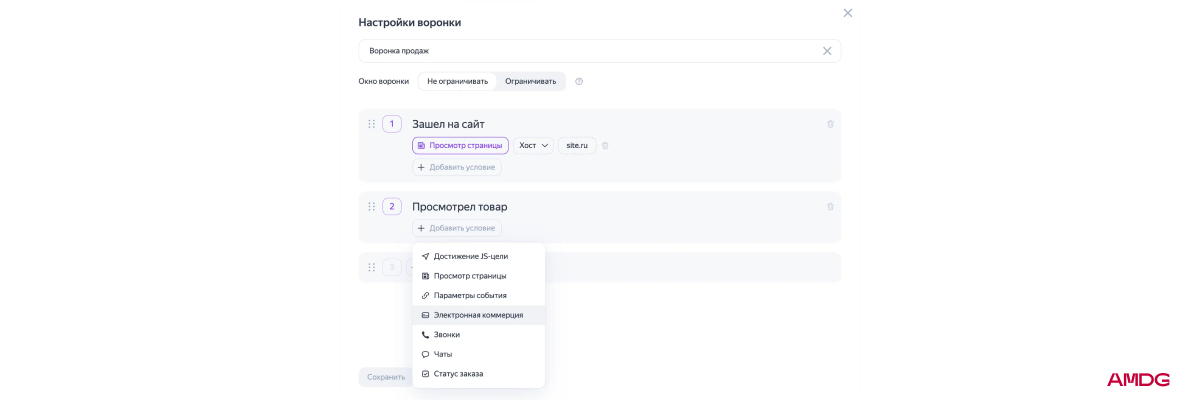Select the step number 1 badge

(391, 124)
